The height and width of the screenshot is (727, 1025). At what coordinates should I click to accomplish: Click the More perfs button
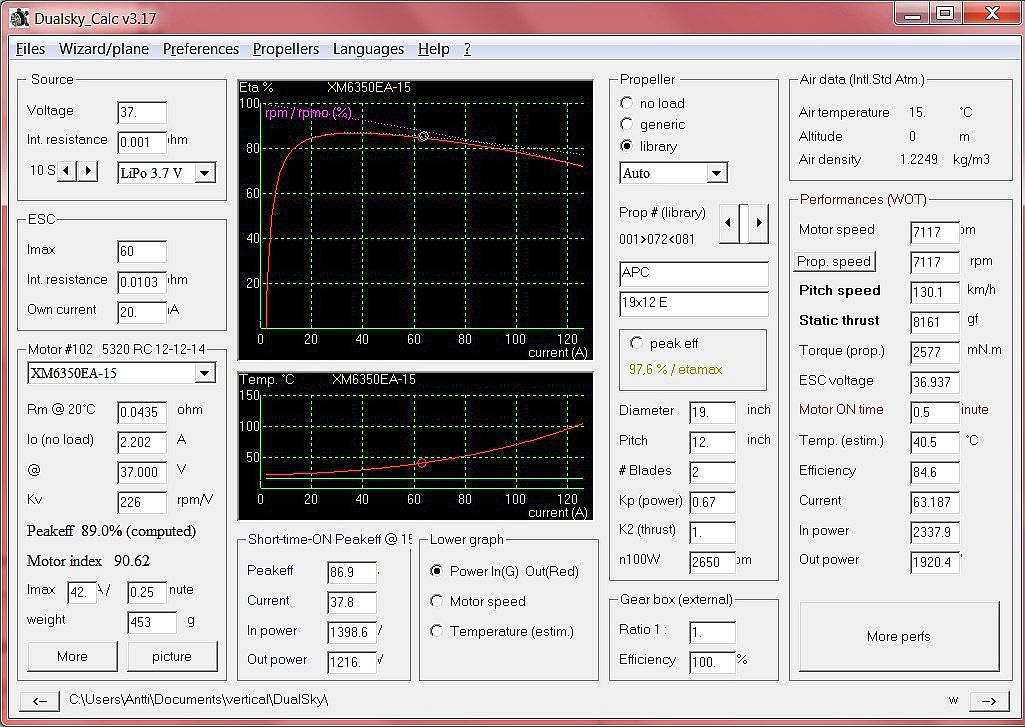pyautogui.click(x=899, y=636)
